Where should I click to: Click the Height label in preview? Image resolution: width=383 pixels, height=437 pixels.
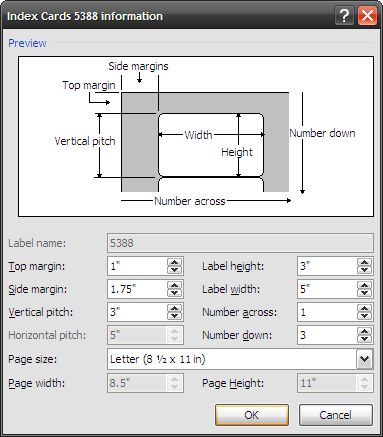(237, 152)
